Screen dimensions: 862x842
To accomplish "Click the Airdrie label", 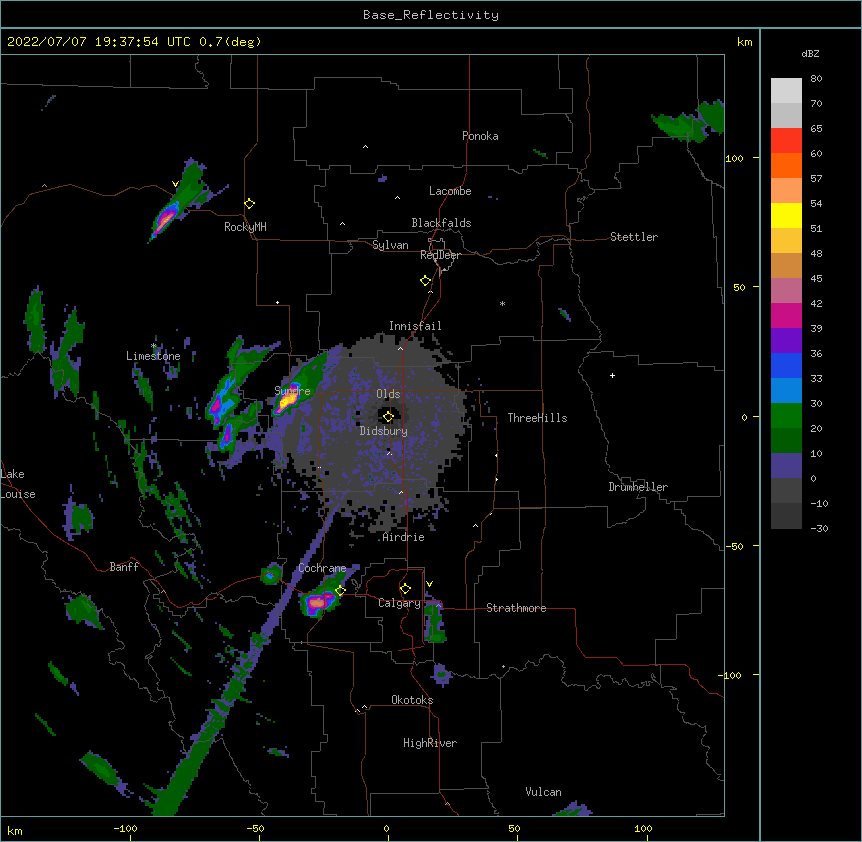I will [404, 537].
